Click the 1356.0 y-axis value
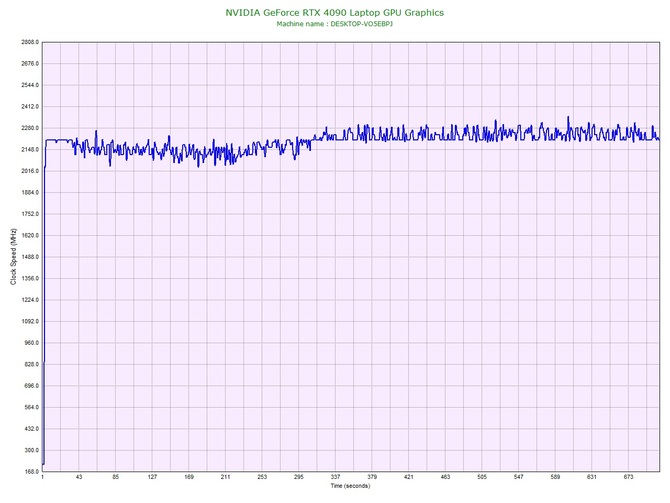 [30, 278]
